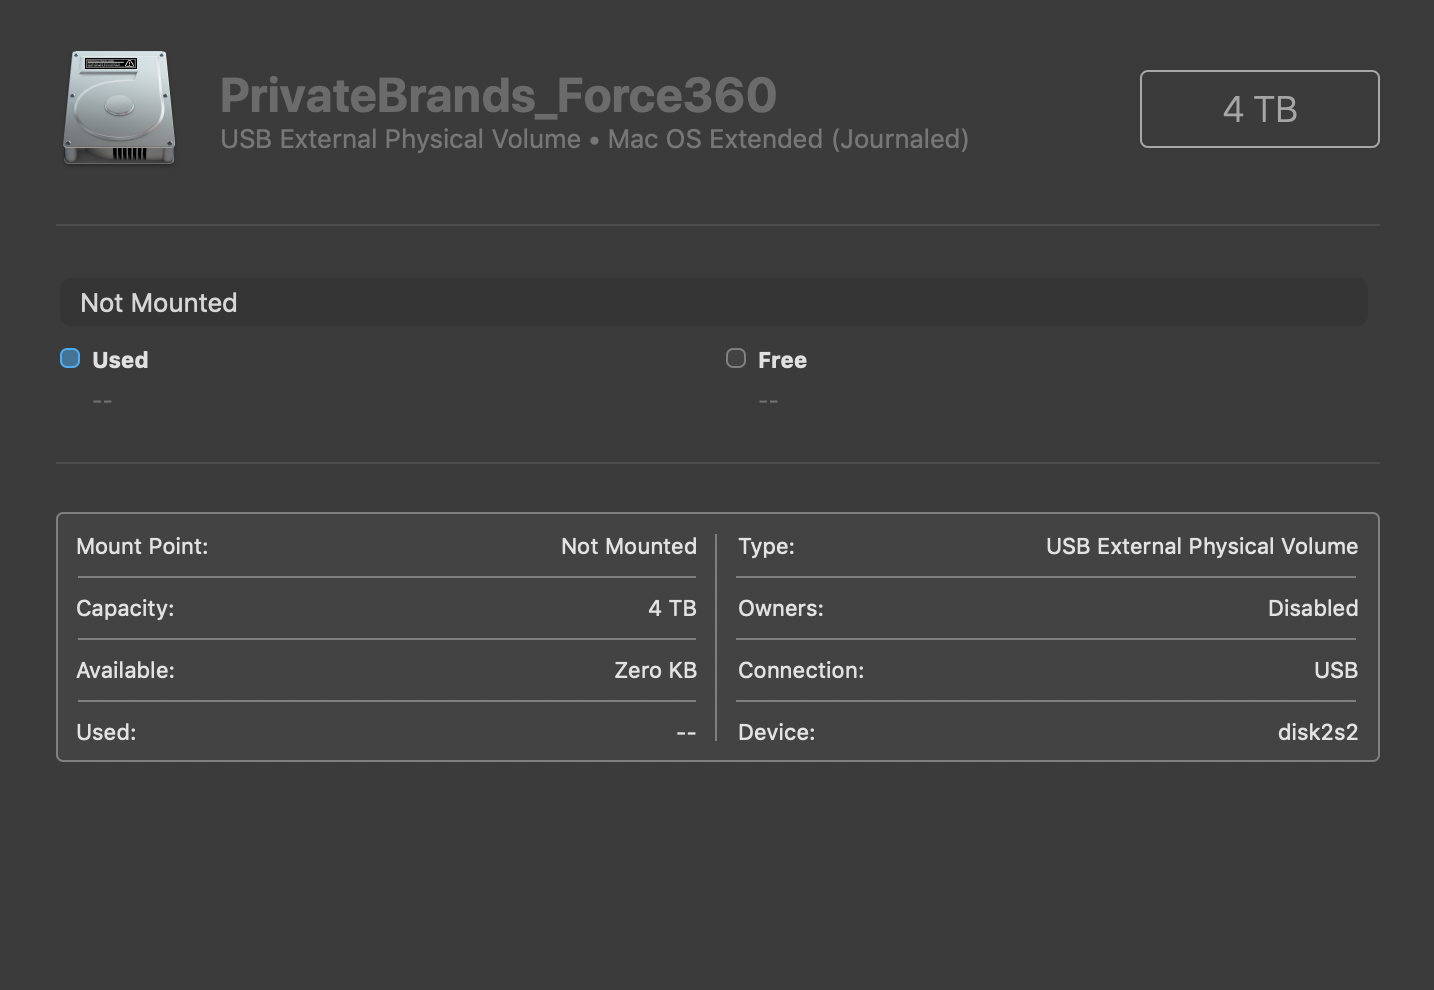The image size is (1434, 990).
Task: Click the USB External Physical Volume type value
Action: 1201,546
